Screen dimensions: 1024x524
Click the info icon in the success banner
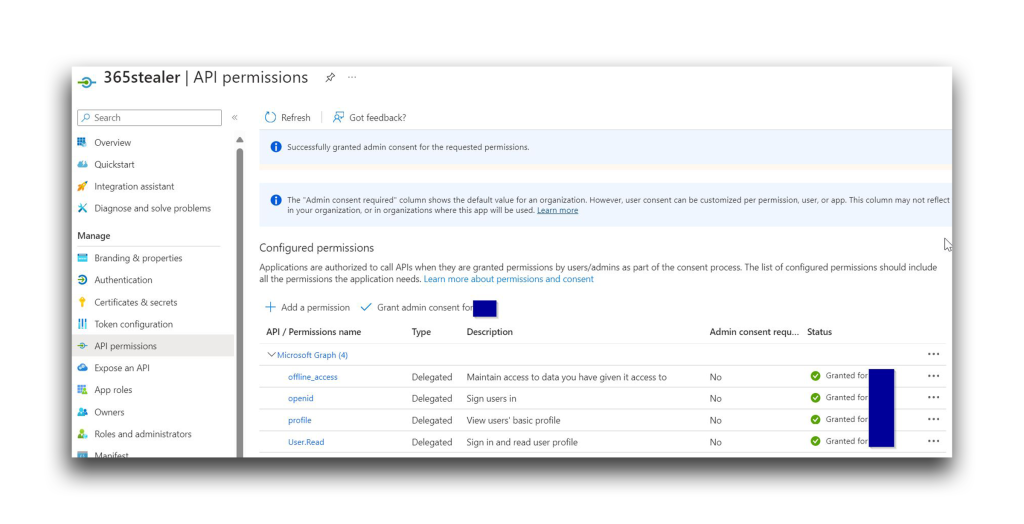point(276,147)
